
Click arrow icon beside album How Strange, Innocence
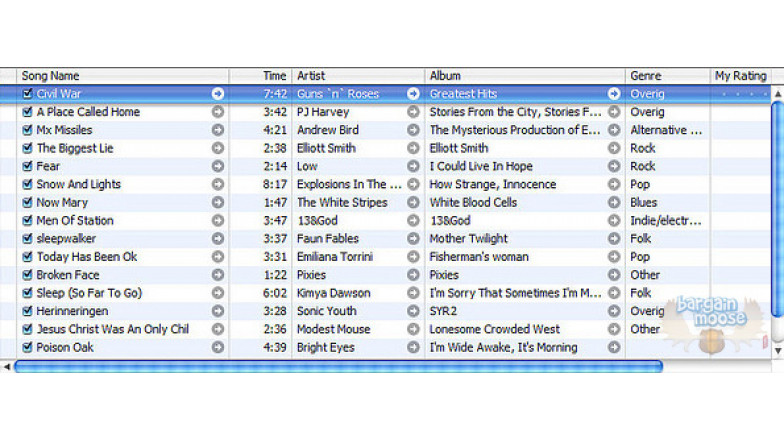614,184
